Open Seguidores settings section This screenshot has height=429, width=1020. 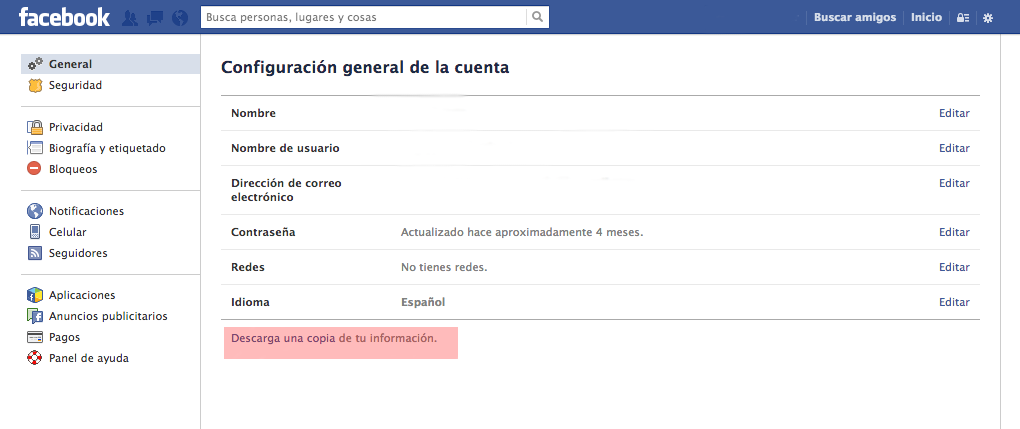click(x=78, y=253)
